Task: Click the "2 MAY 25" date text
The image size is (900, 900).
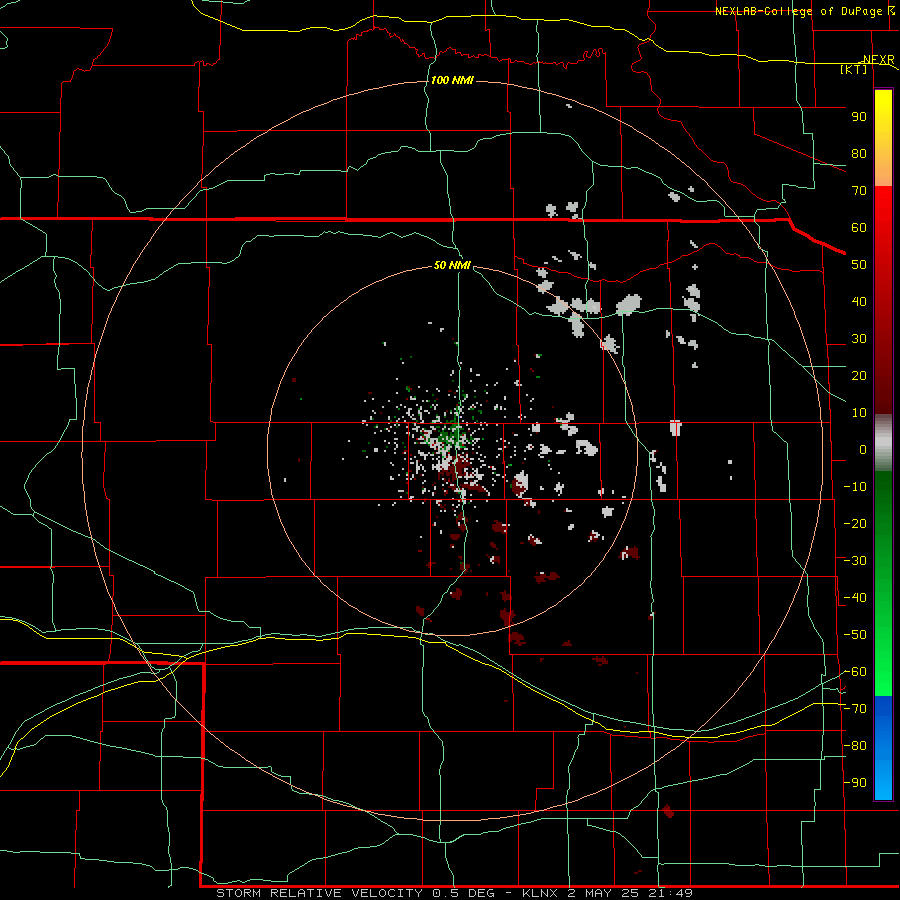Action: click(x=603, y=893)
